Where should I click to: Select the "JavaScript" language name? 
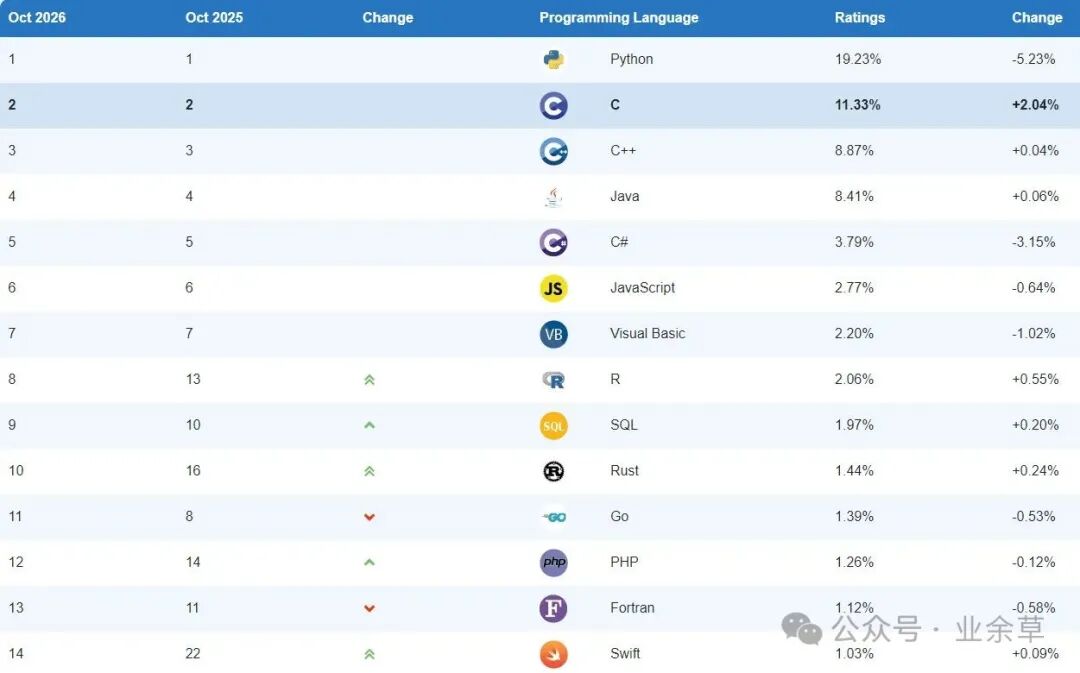(x=643, y=288)
